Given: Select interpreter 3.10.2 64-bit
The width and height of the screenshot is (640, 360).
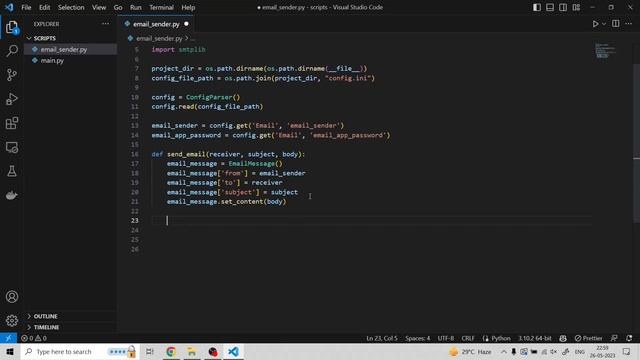Looking at the screenshot, I should click(535, 338).
